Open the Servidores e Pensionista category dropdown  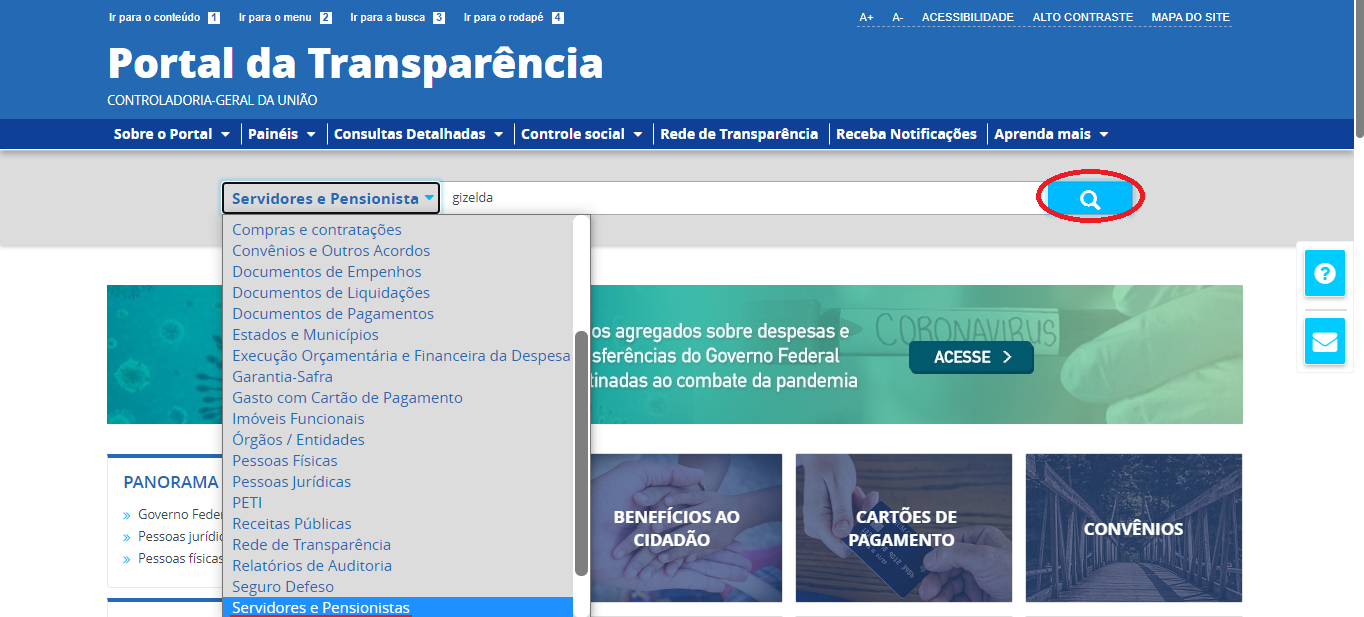click(332, 198)
